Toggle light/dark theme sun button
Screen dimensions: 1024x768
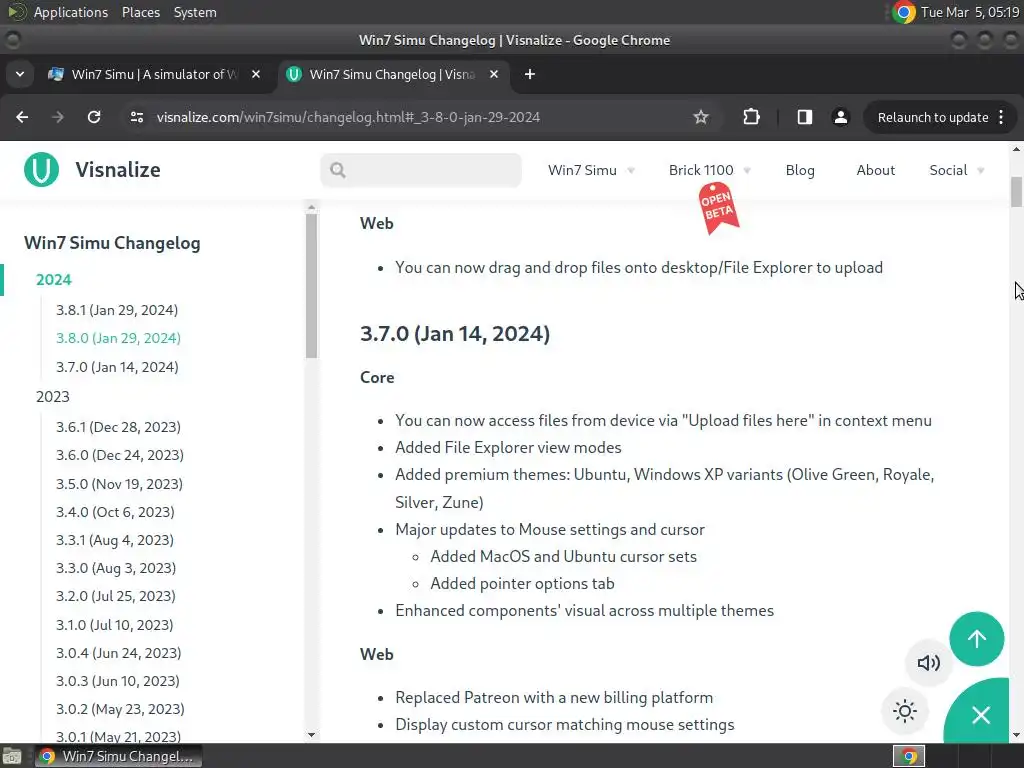coord(904,711)
